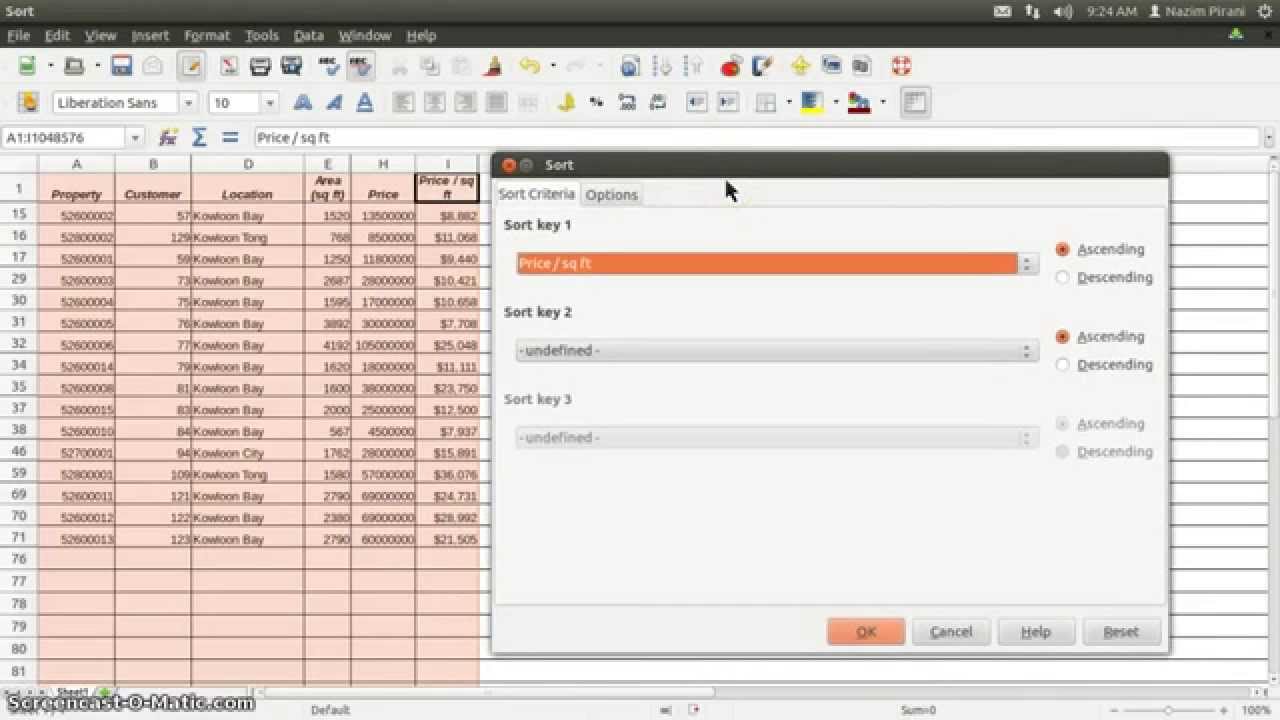
Task: Click the Align Left icon
Action: pos(403,102)
